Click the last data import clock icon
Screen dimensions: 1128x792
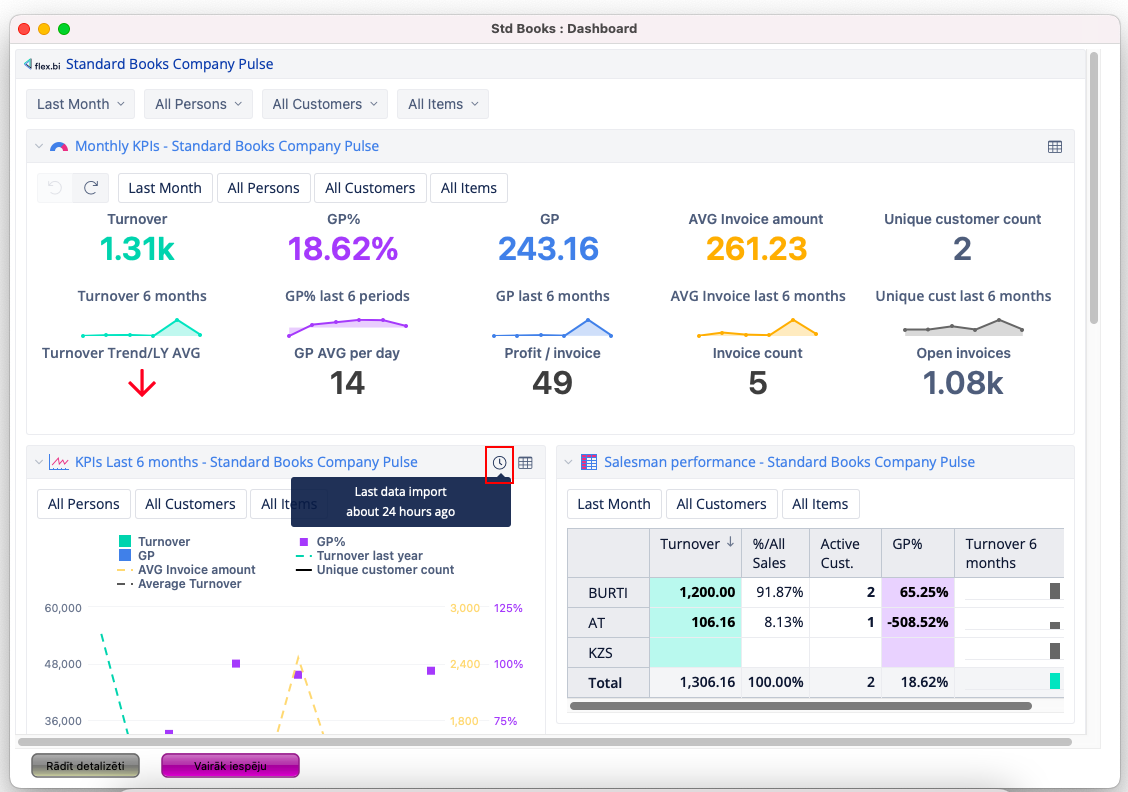(x=499, y=463)
